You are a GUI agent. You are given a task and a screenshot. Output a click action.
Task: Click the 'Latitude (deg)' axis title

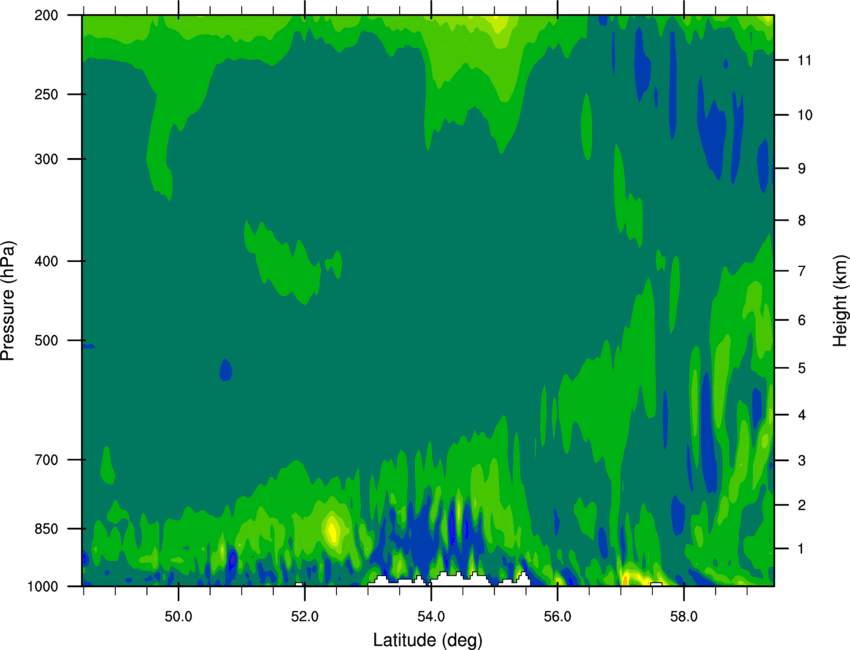[427, 640]
